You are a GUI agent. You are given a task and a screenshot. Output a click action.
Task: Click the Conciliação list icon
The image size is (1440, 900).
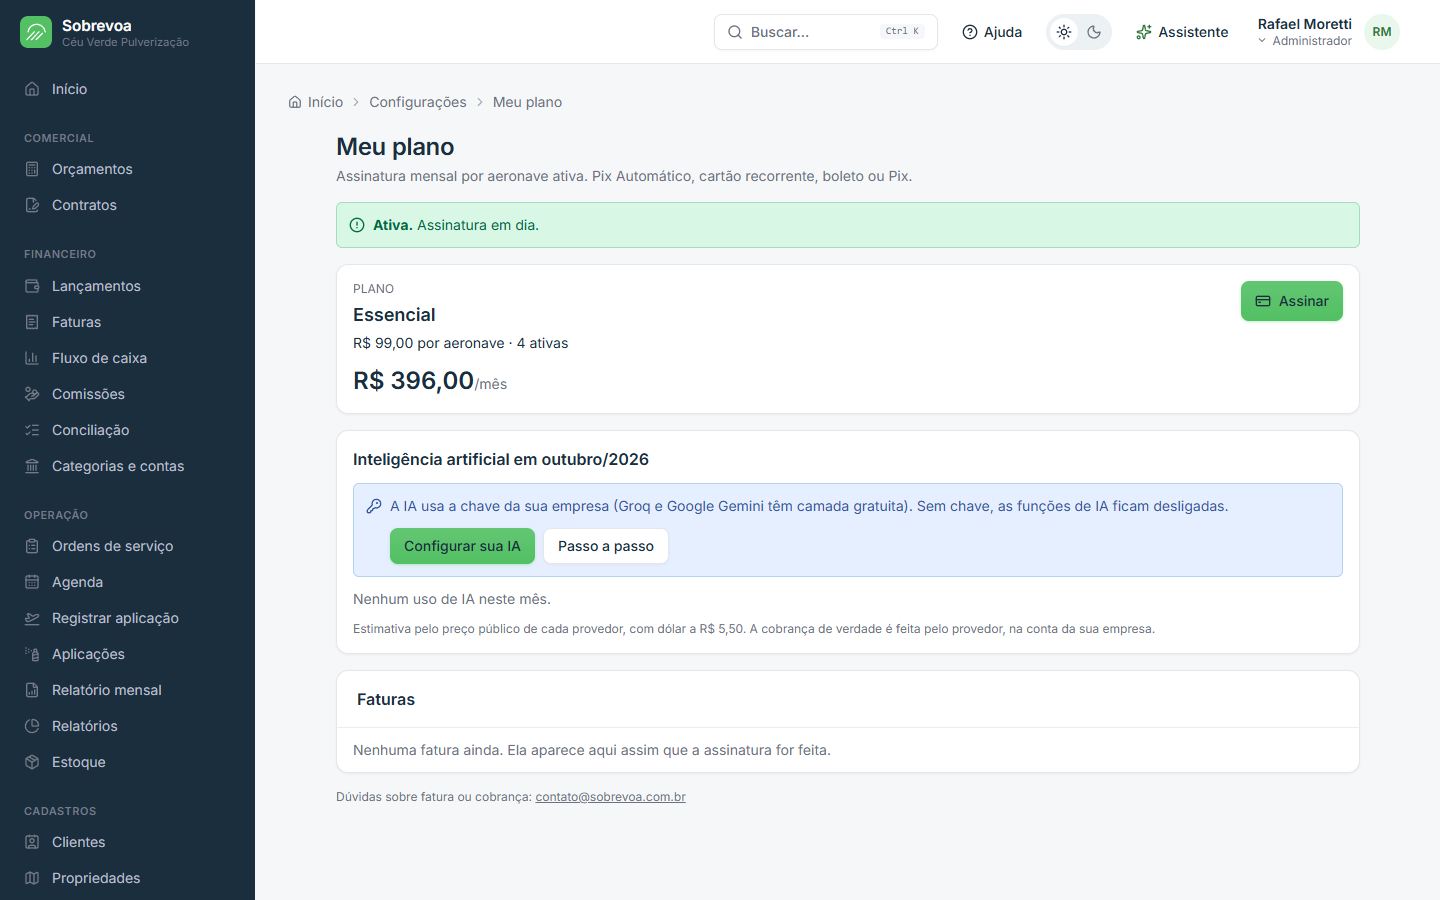click(32, 430)
